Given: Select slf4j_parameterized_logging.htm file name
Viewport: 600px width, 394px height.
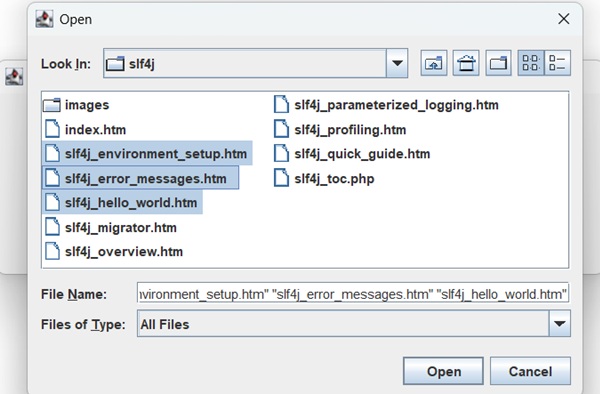Looking at the screenshot, I should [396, 105].
